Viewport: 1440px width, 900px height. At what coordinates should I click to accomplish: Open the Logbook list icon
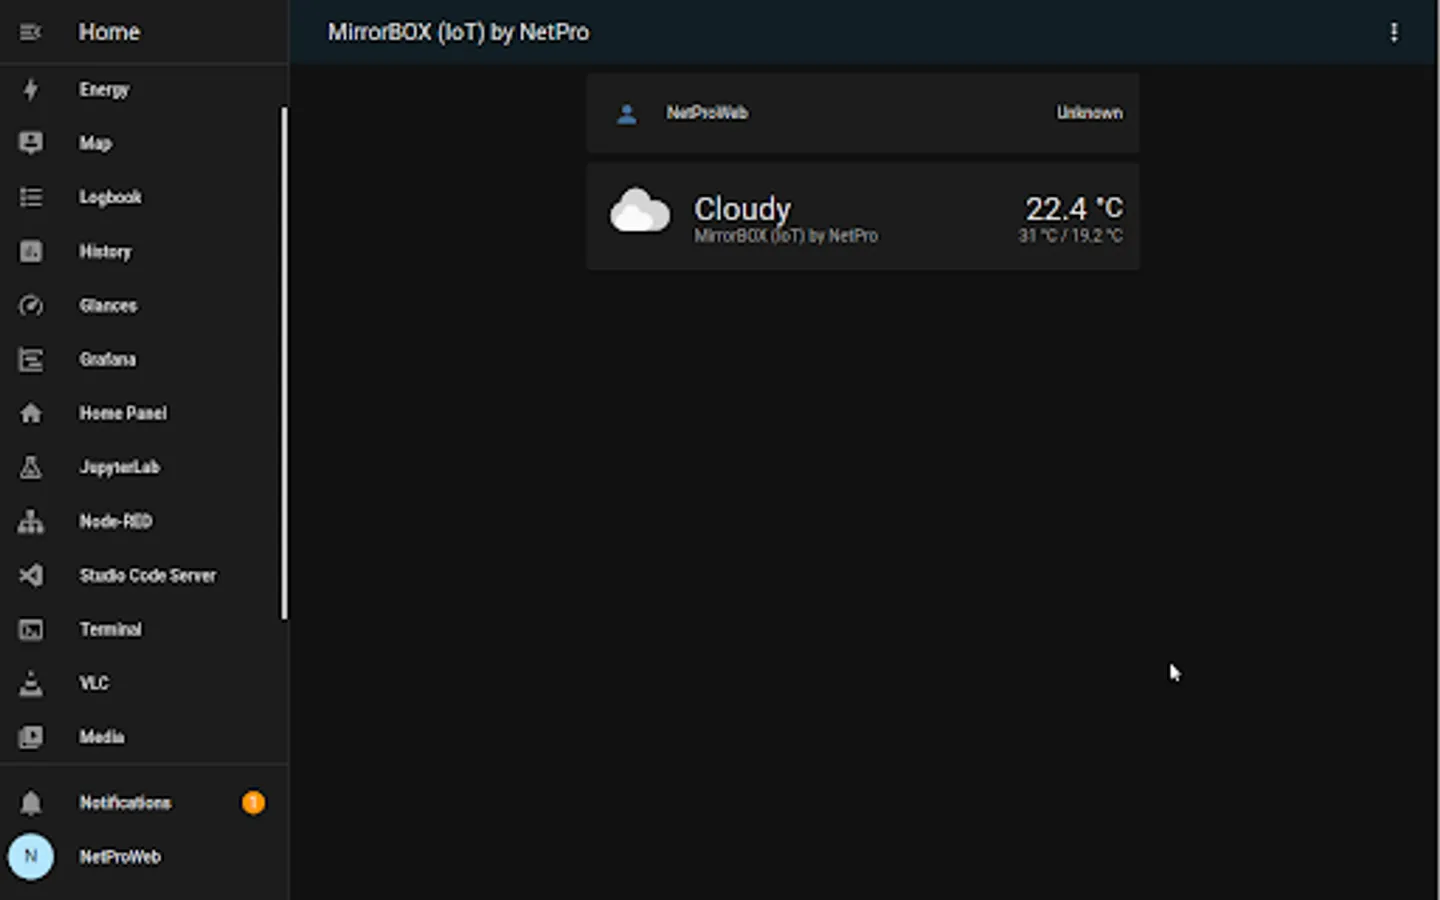[31, 197]
